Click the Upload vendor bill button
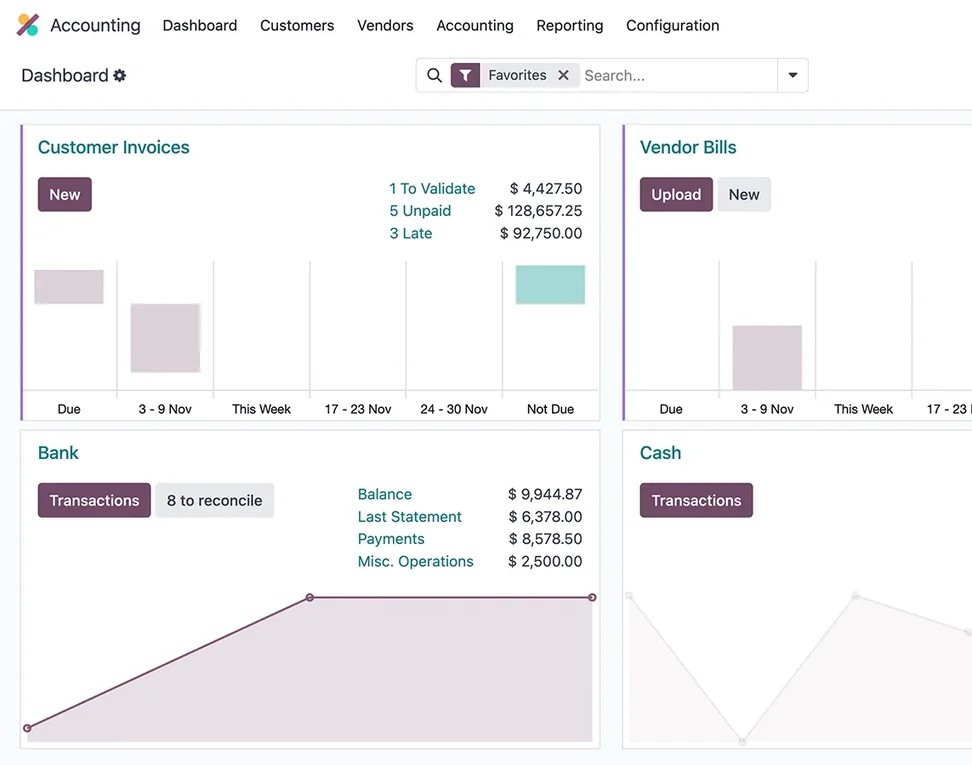 (x=676, y=195)
